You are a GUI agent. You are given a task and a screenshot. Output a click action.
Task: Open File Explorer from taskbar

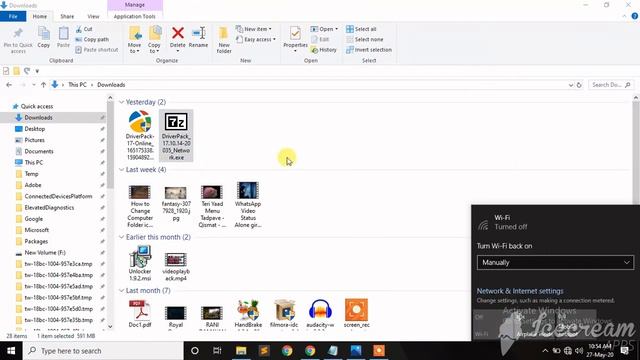pos(241,351)
